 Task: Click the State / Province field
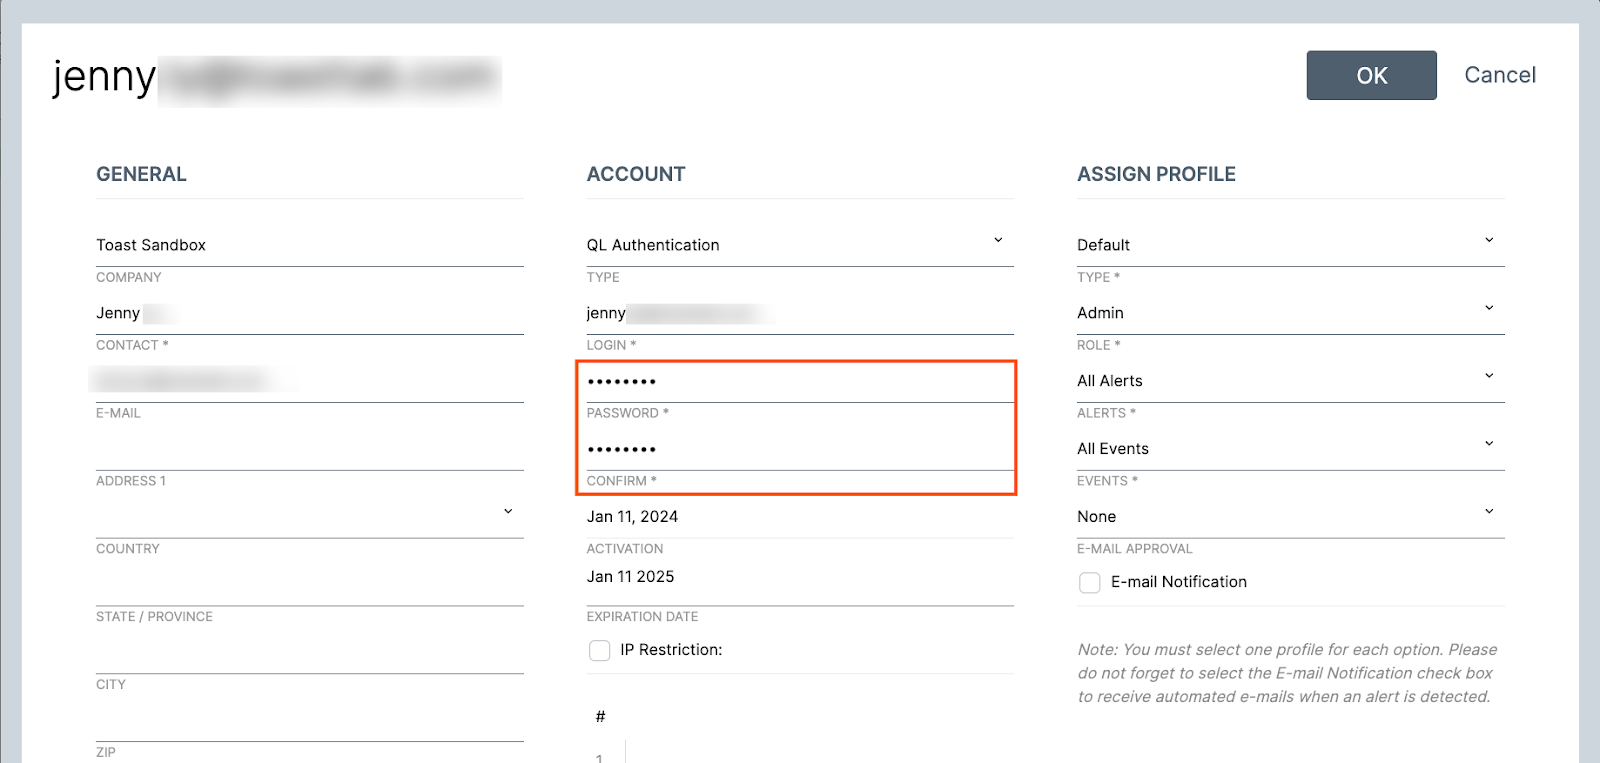309,585
